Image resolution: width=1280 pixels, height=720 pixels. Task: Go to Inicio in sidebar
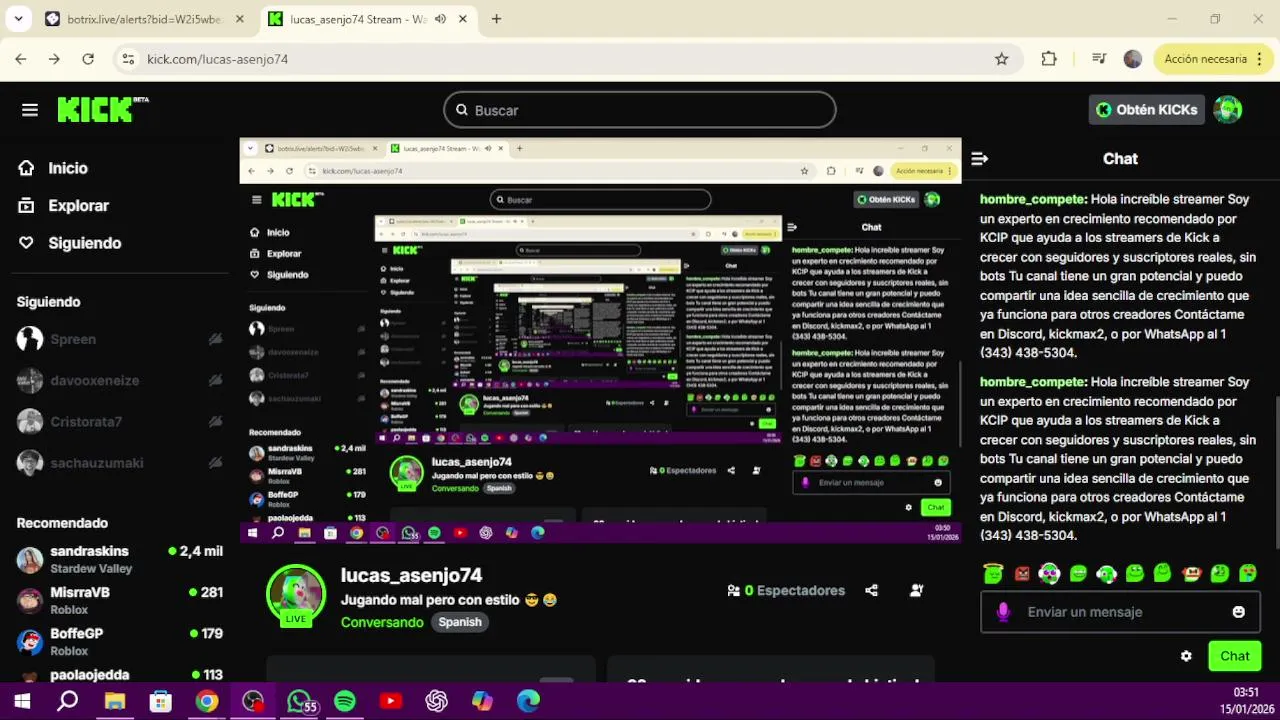pyautogui.click(x=68, y=168)
